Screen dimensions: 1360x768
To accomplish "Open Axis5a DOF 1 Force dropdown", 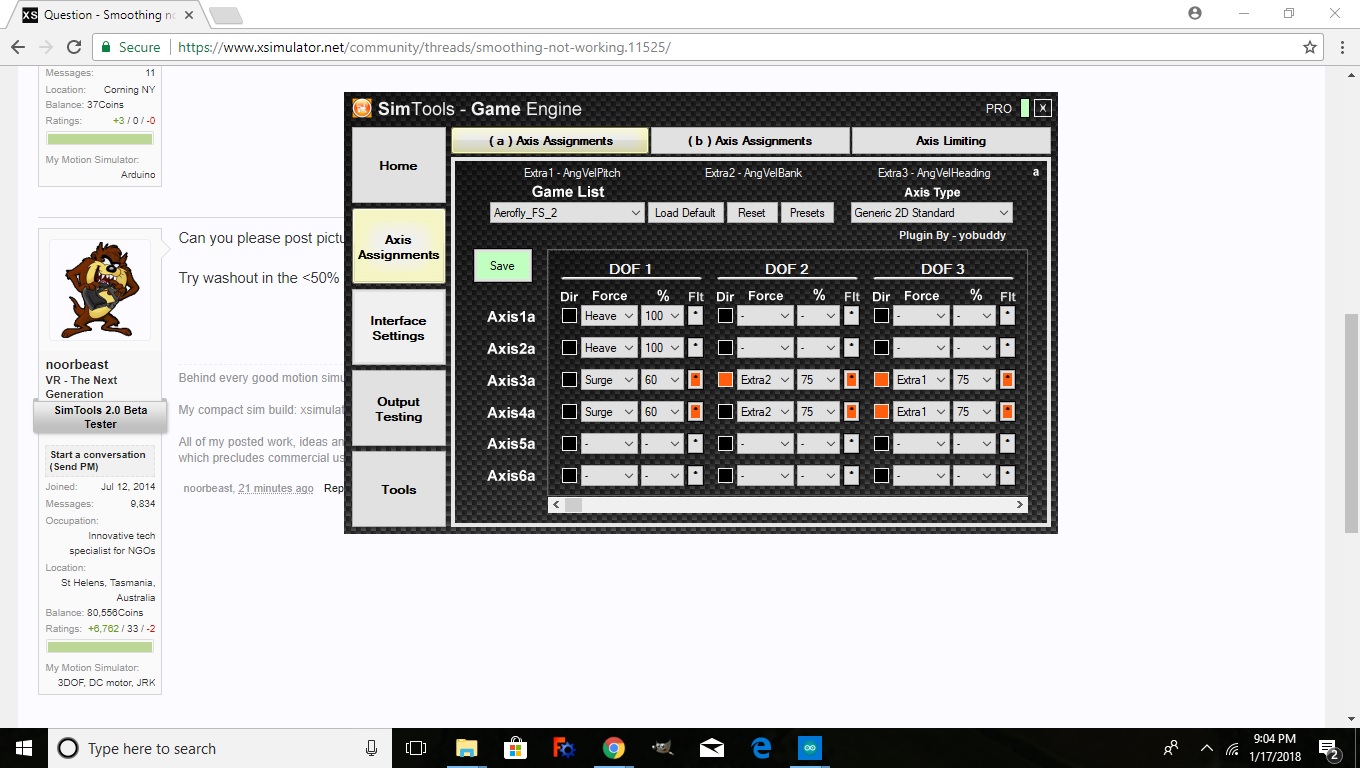I will pyautogui.click(x=609, y=444).
